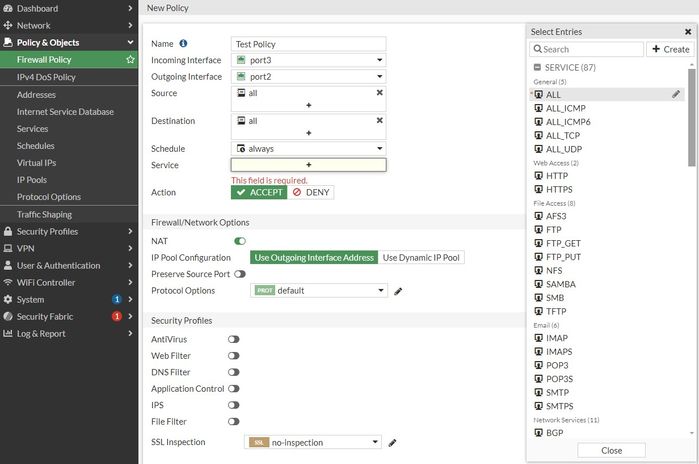699x464 pixels.
Task: Close Select Entries panel with X
Action: pos(688,32)
